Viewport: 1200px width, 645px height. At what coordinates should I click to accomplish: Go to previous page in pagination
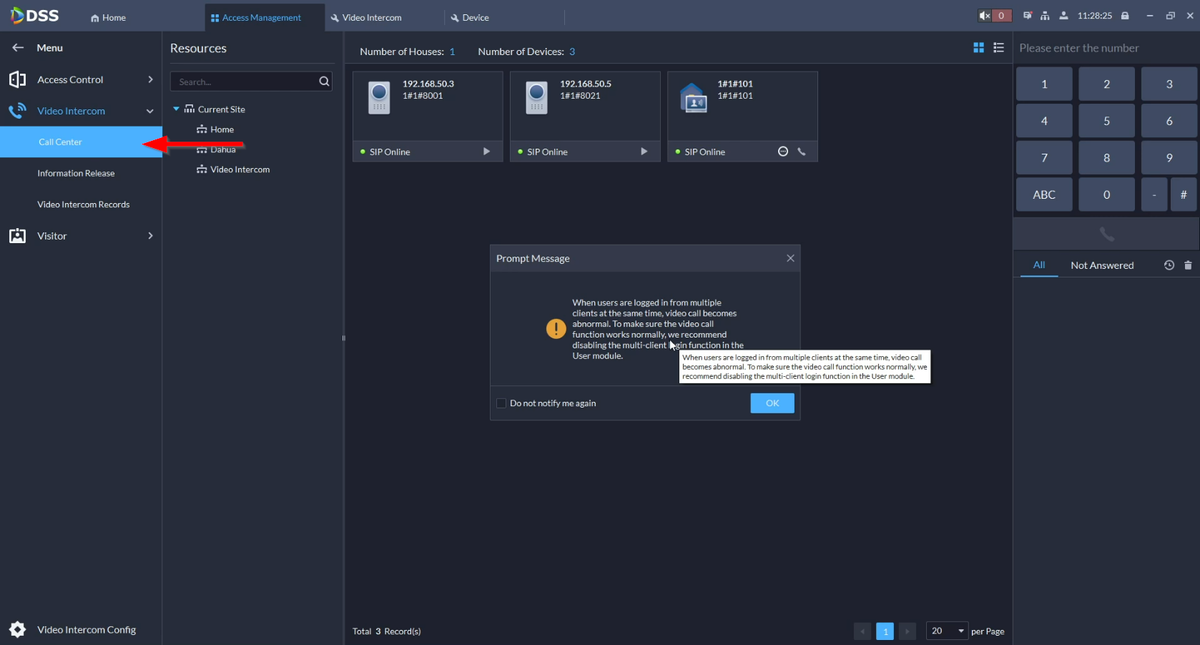(862, 631)
